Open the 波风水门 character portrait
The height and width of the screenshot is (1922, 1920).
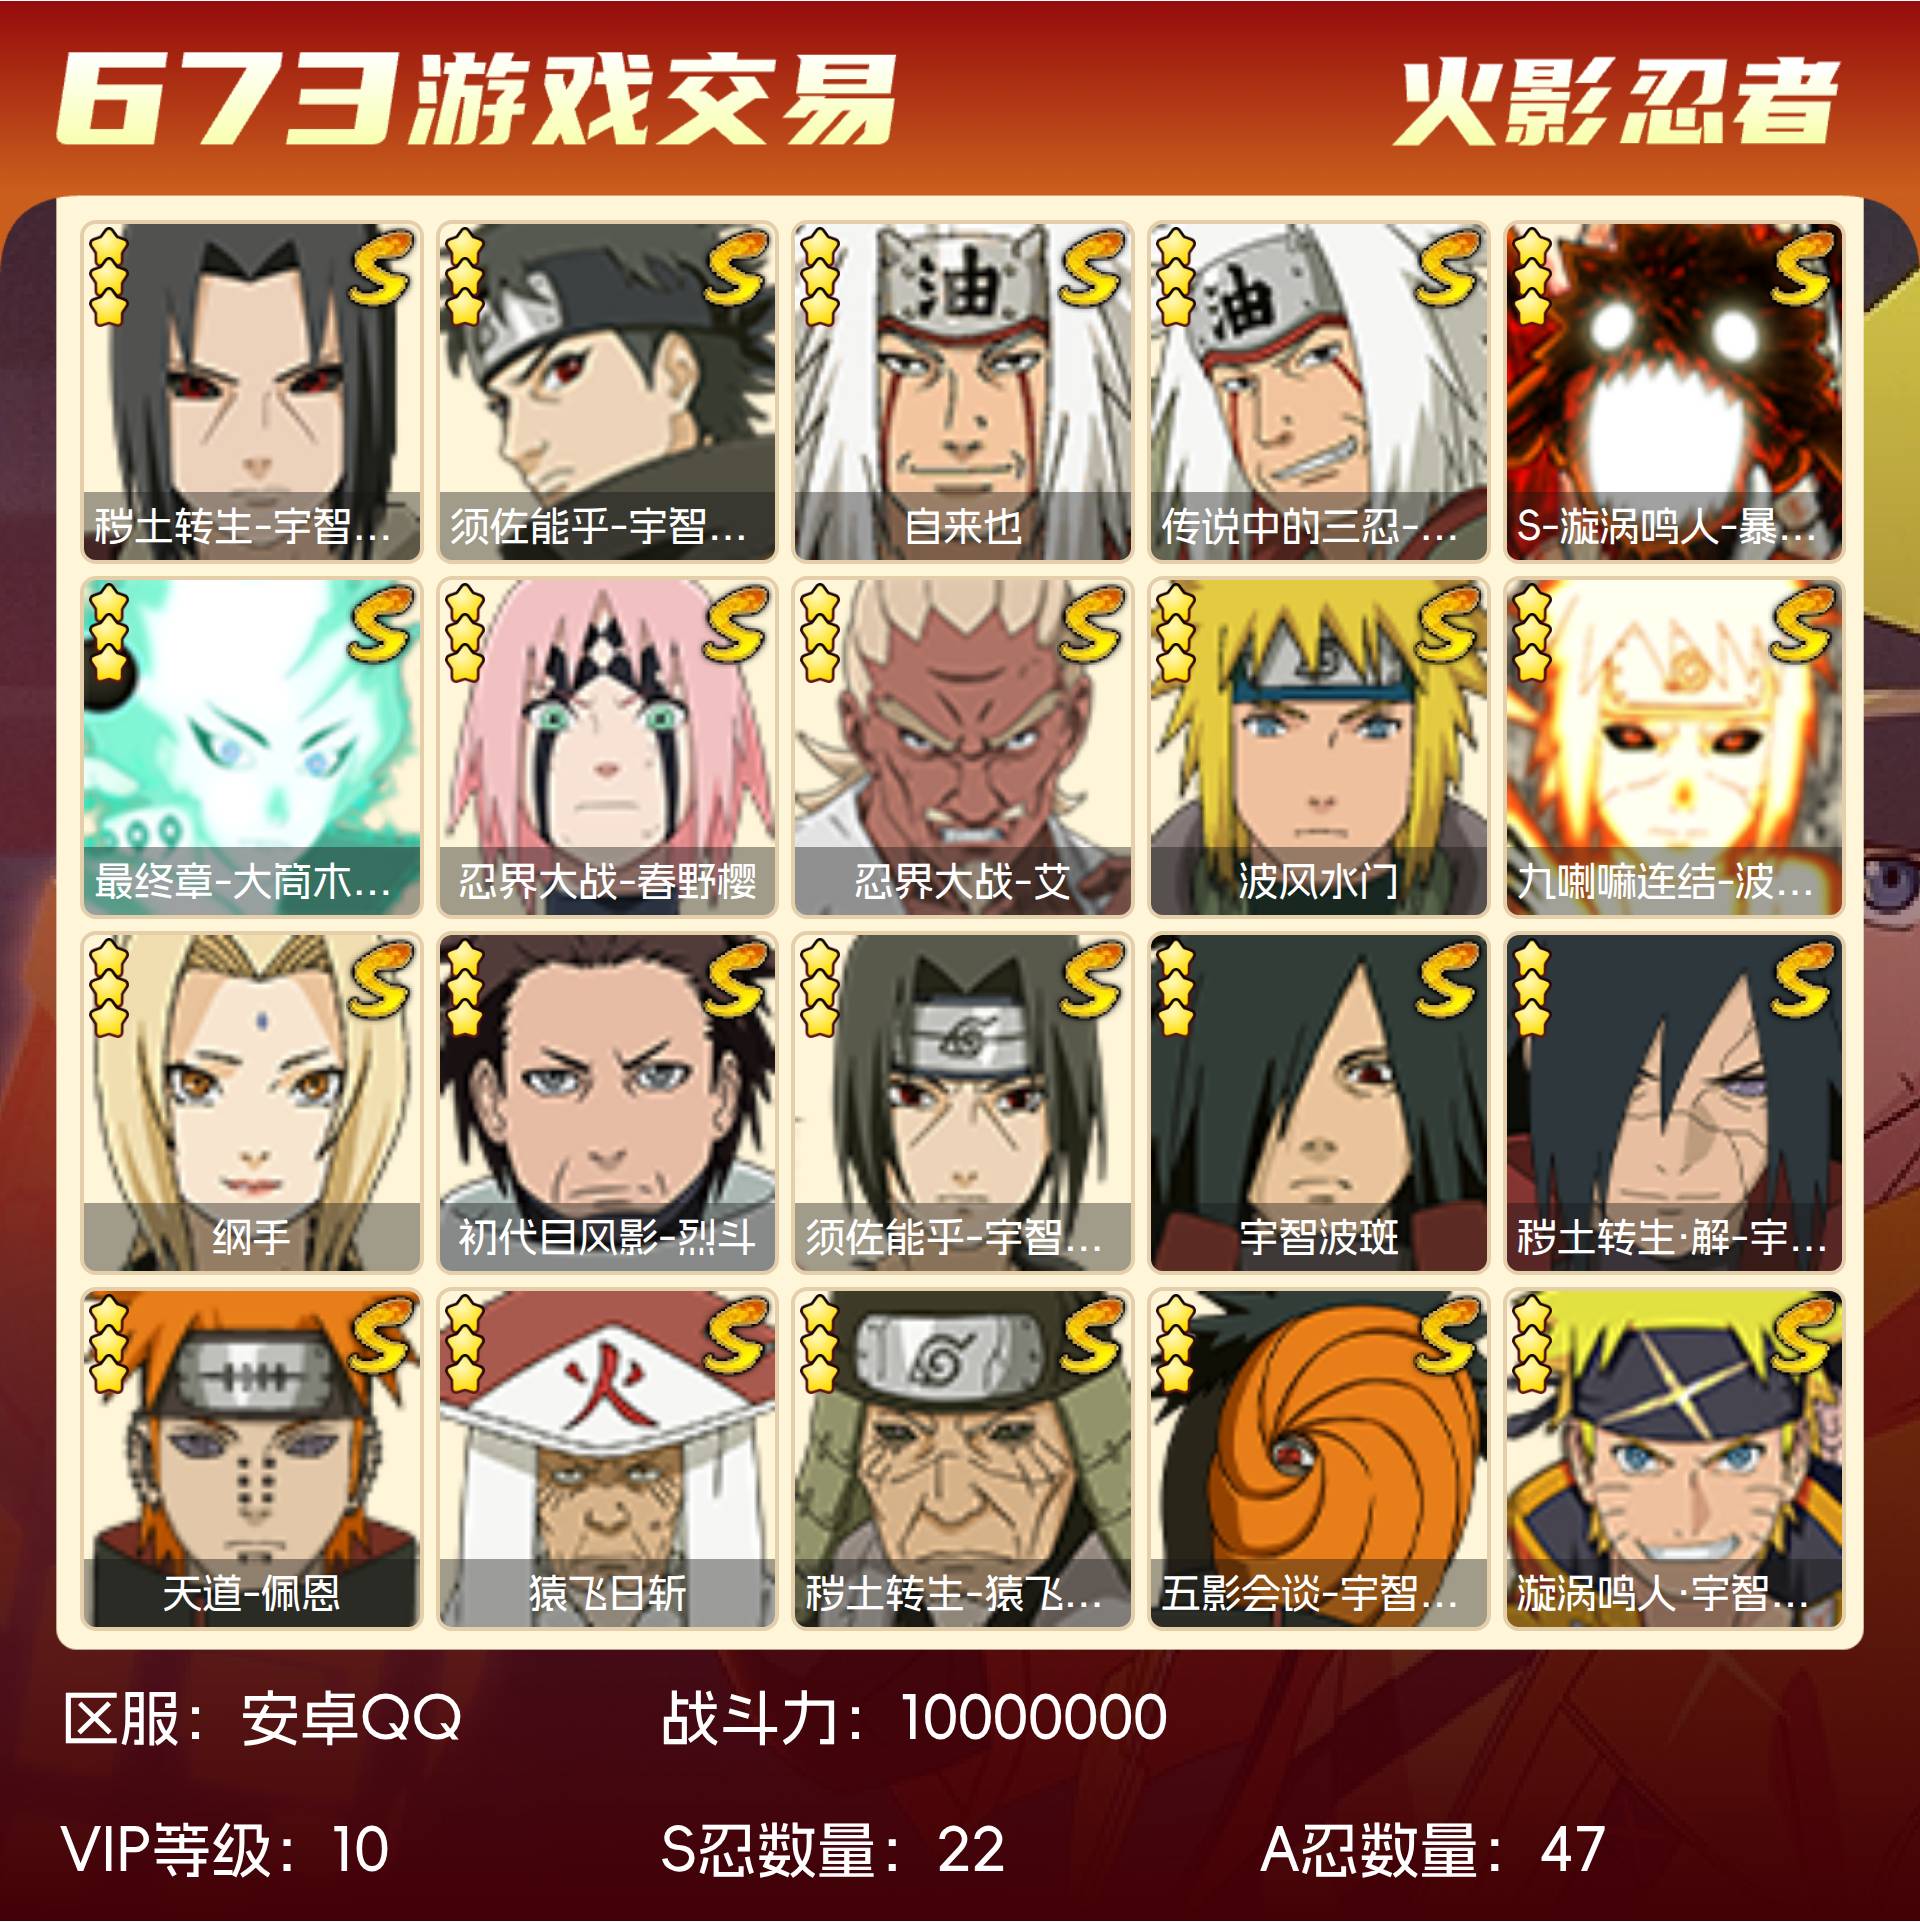pyautogui.click(x=1318, y=747)
